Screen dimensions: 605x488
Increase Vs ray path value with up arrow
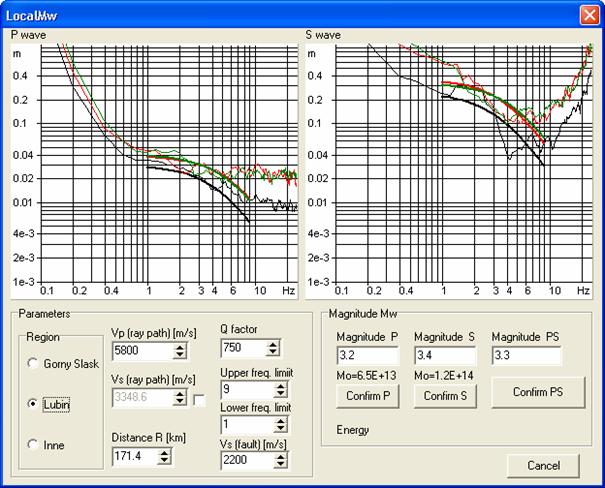(x=180, y=394)
